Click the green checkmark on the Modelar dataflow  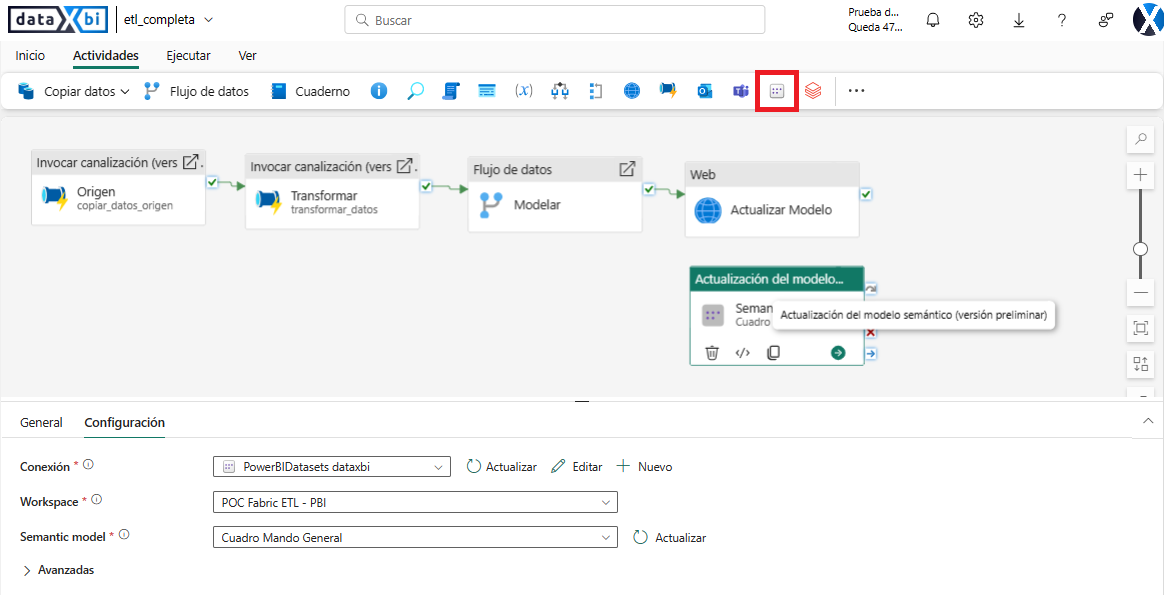648,188
